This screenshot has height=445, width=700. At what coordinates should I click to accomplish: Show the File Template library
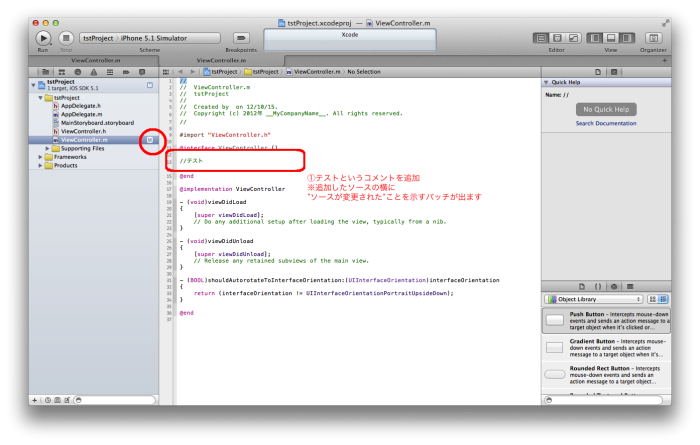click(x=582, y=287)
